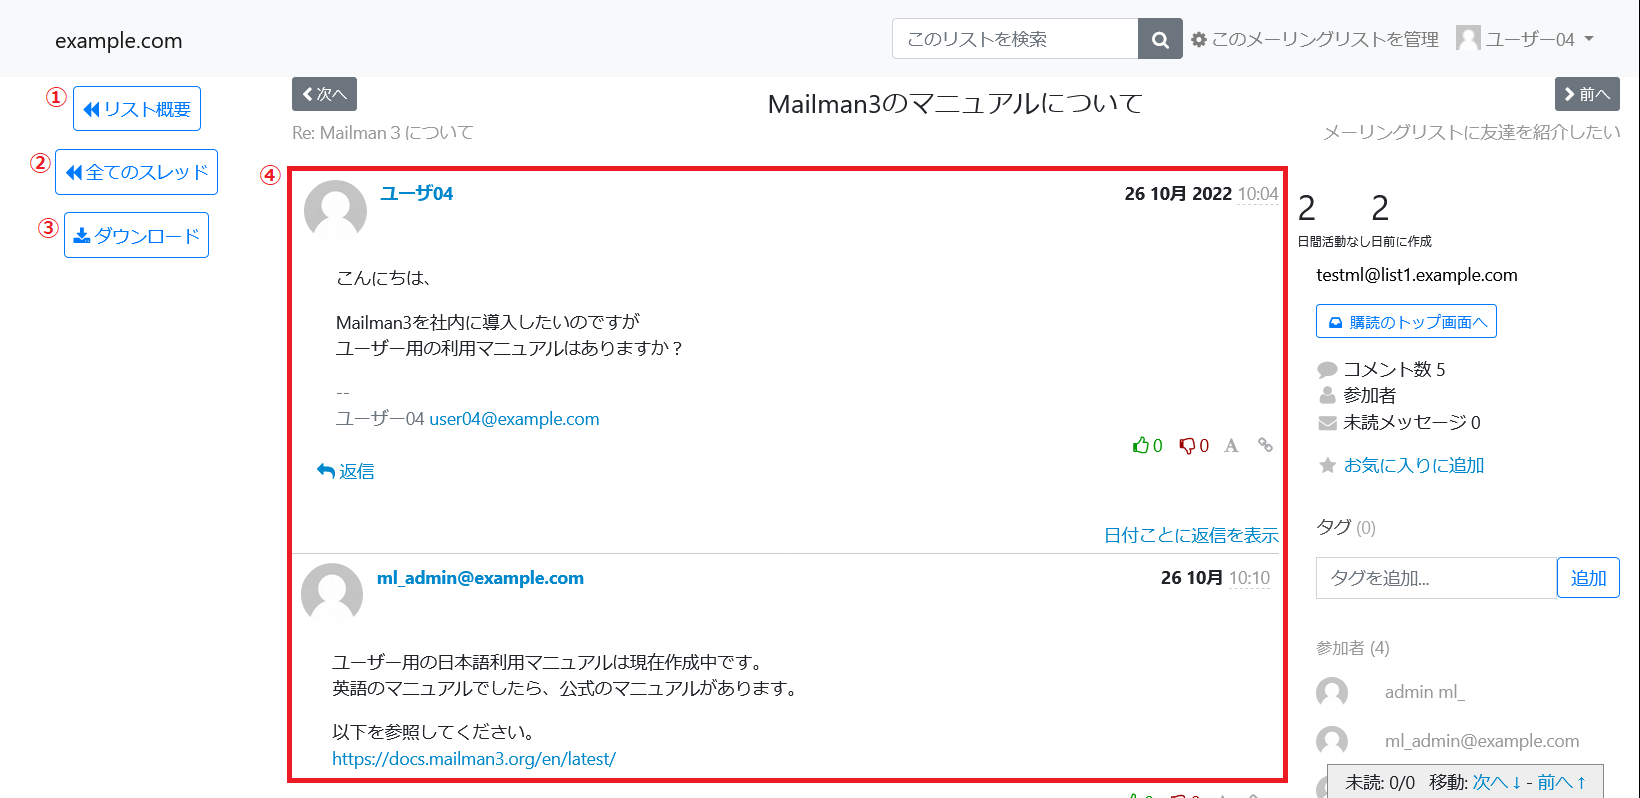Click avatar of ml_admin@example.com message

332,594
